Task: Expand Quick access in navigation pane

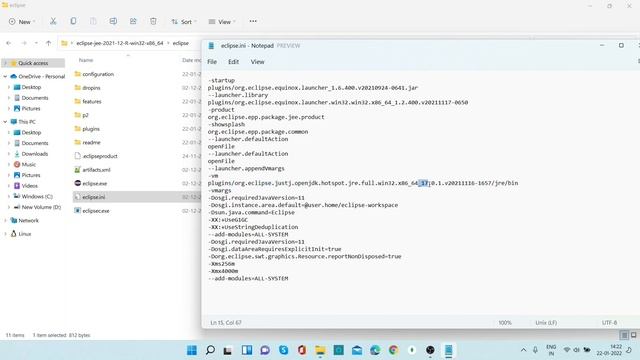Action: (5, 63)
